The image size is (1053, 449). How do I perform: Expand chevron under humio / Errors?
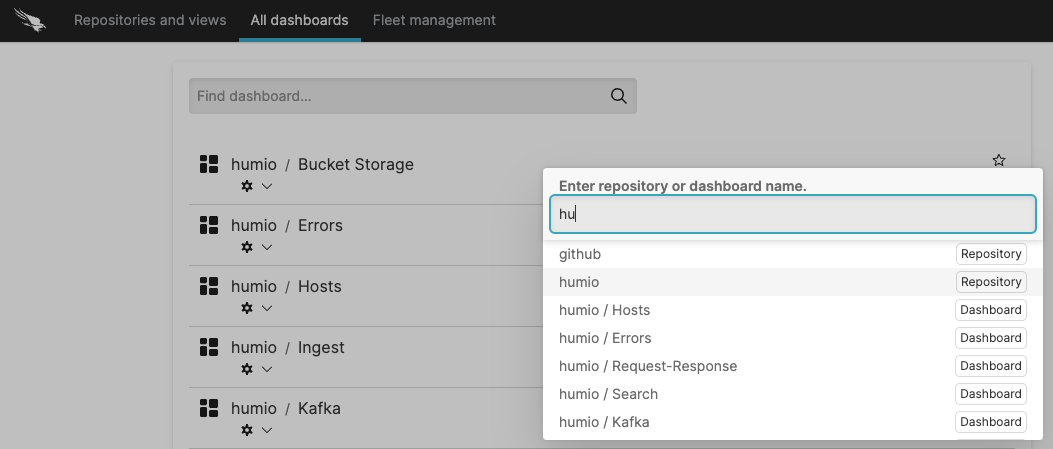coord(267,247)
